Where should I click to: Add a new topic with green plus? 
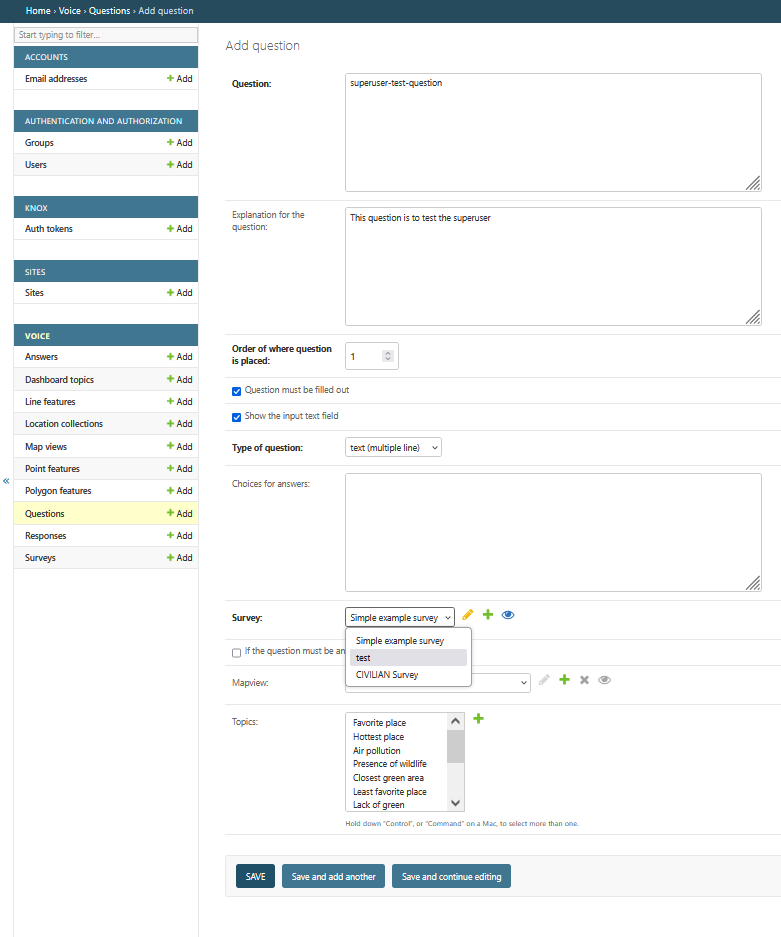coord(478,718)
